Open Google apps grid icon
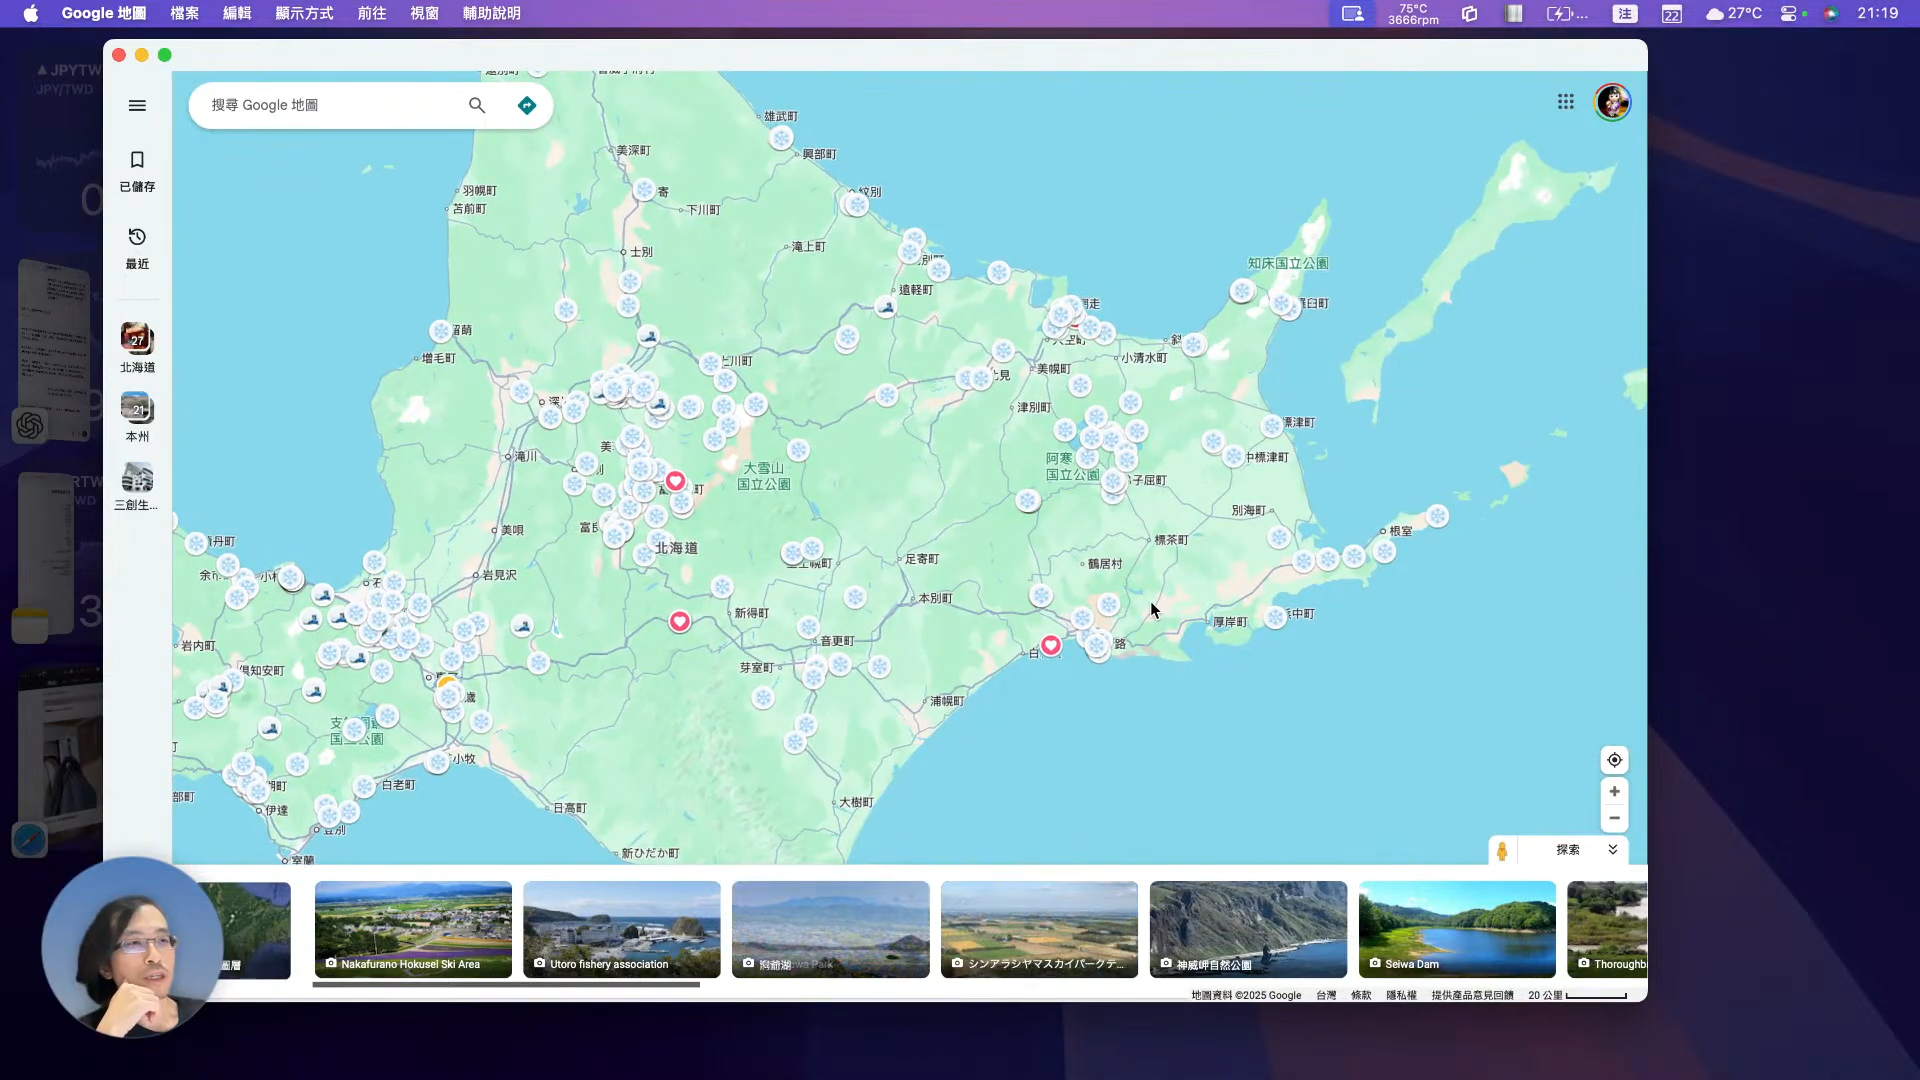 click(1565, 102)
